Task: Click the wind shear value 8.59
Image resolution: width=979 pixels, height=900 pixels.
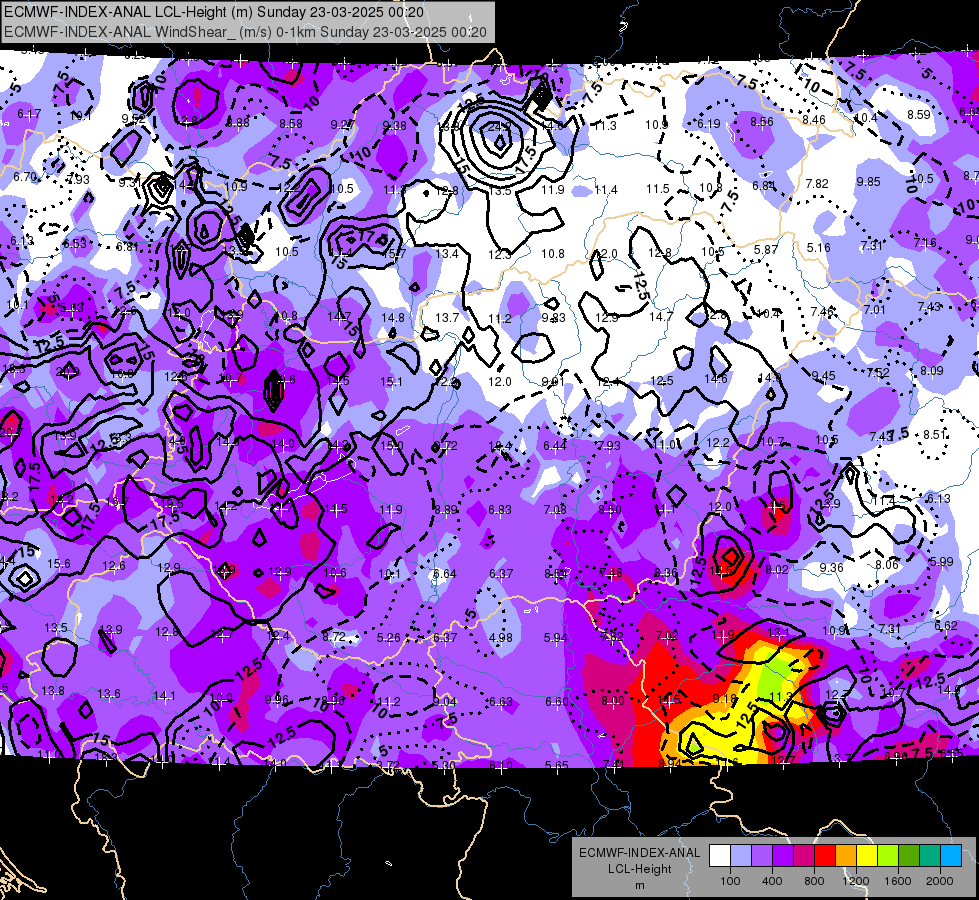Action: [x=919, y=114]
